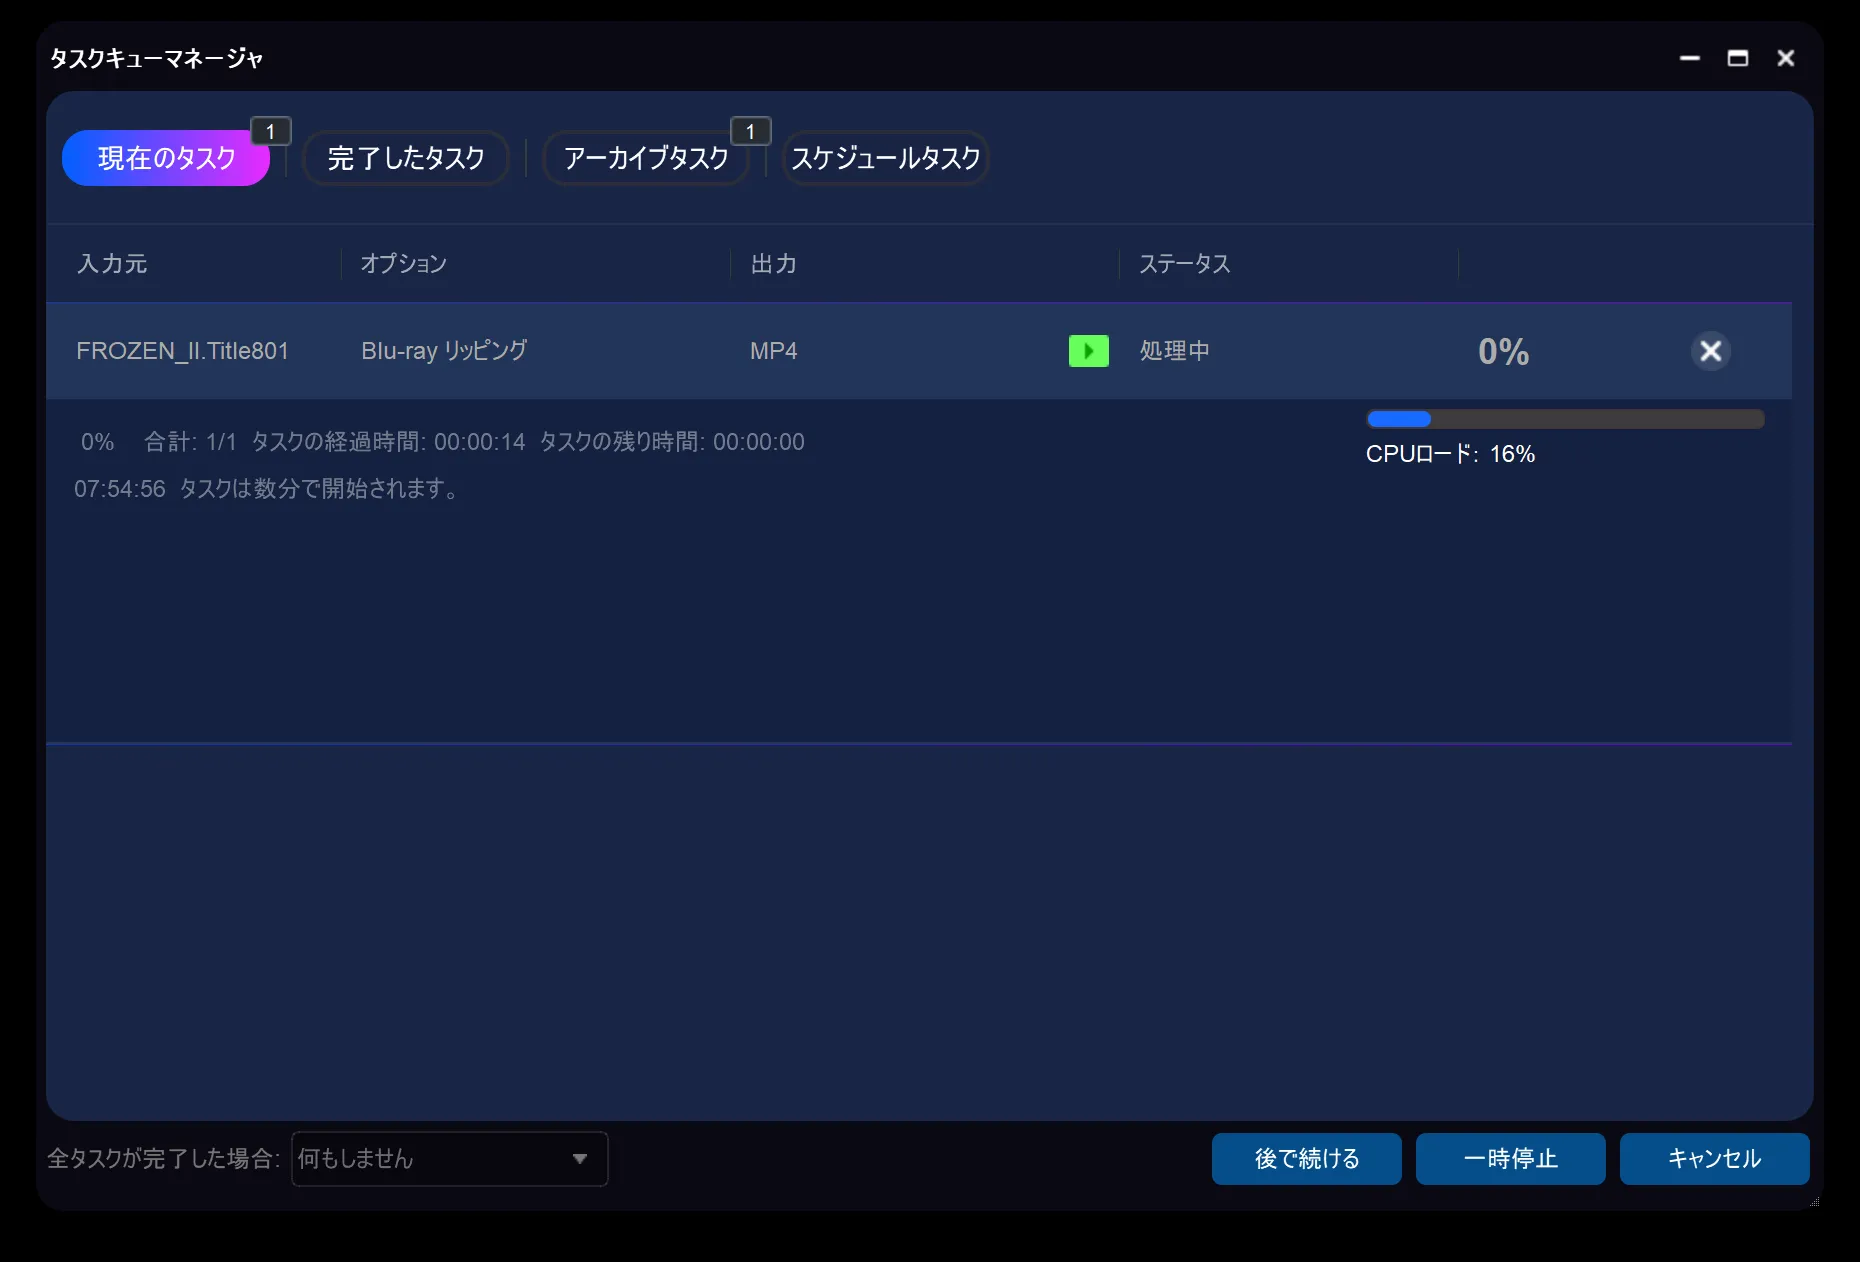This screenshot has height=1262, width=1860.
Task: Open the 何もしません completion action dropdown
Action: (x=449, y=1159)
